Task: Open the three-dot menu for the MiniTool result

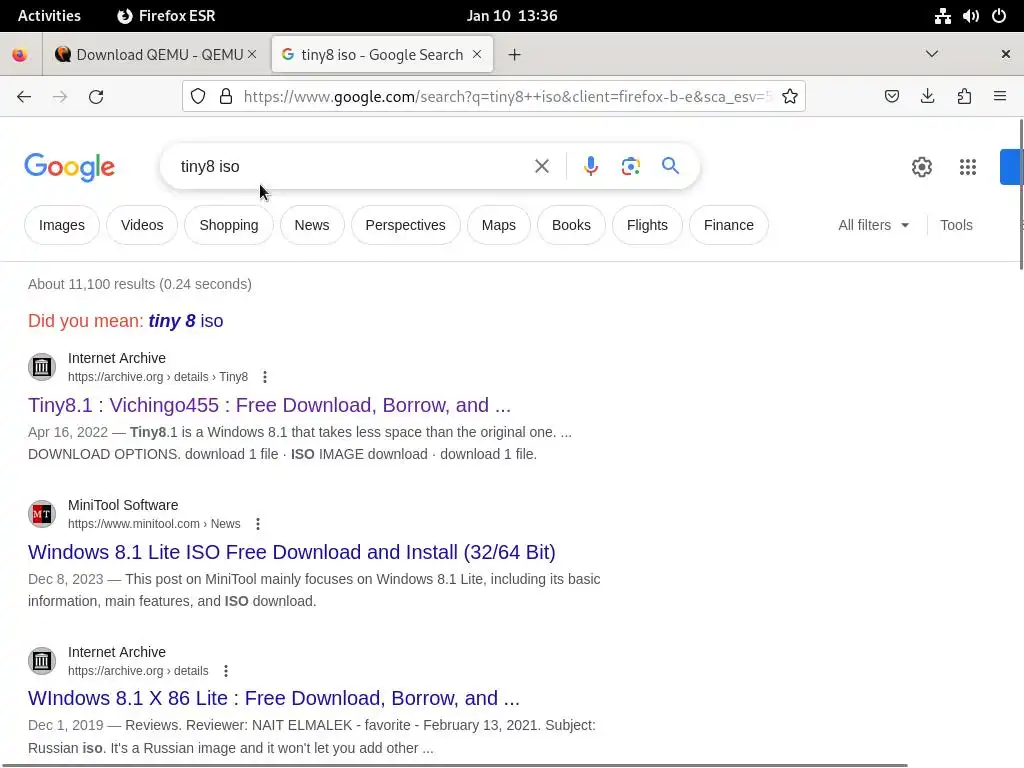Action: coord(258,524)
